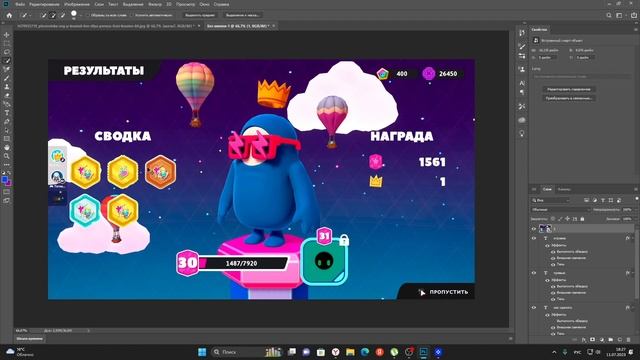
Task: Select the Lasso tool
Action: click(7, 52)
